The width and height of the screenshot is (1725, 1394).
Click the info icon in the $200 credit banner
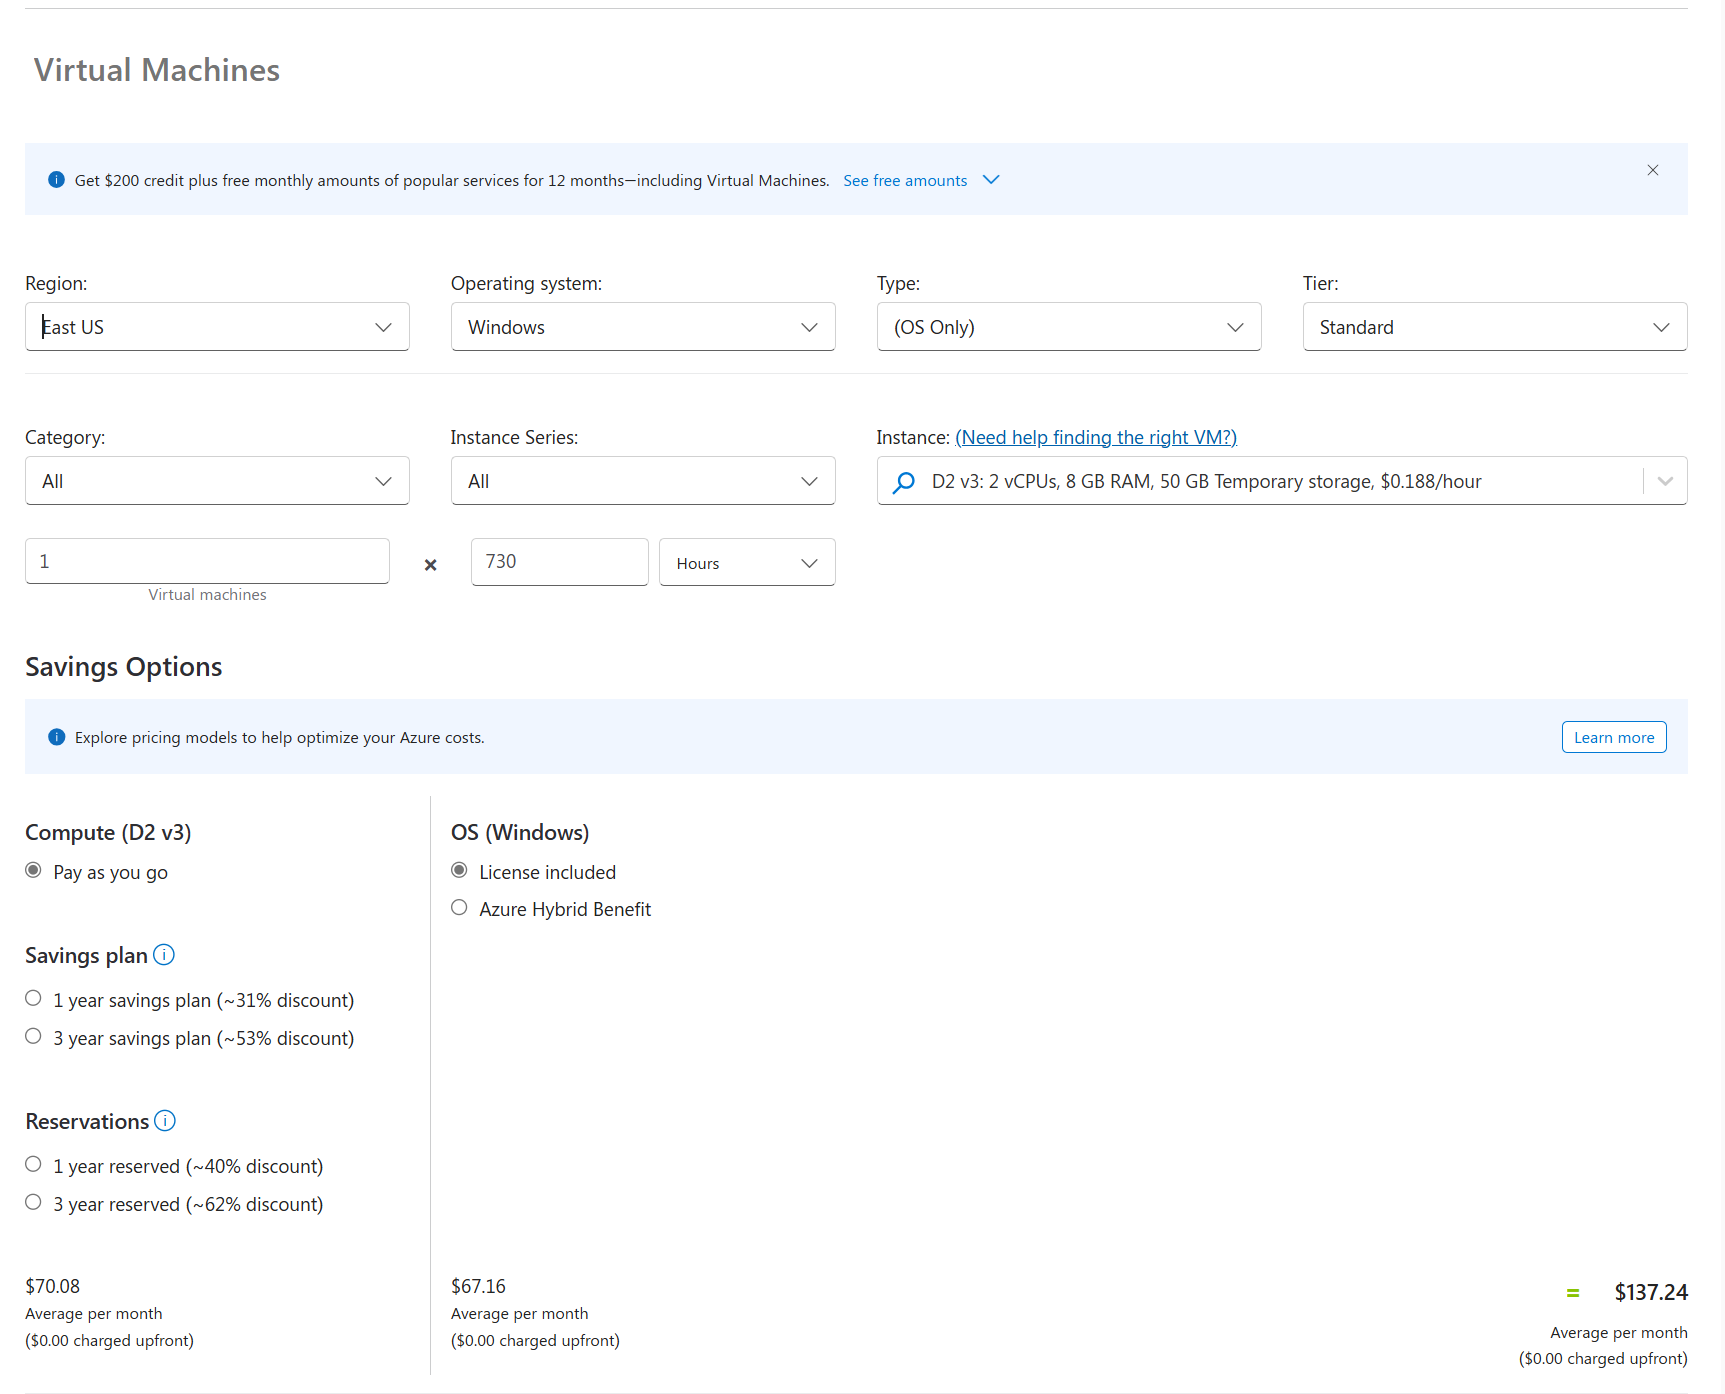[x=56, y=179]
